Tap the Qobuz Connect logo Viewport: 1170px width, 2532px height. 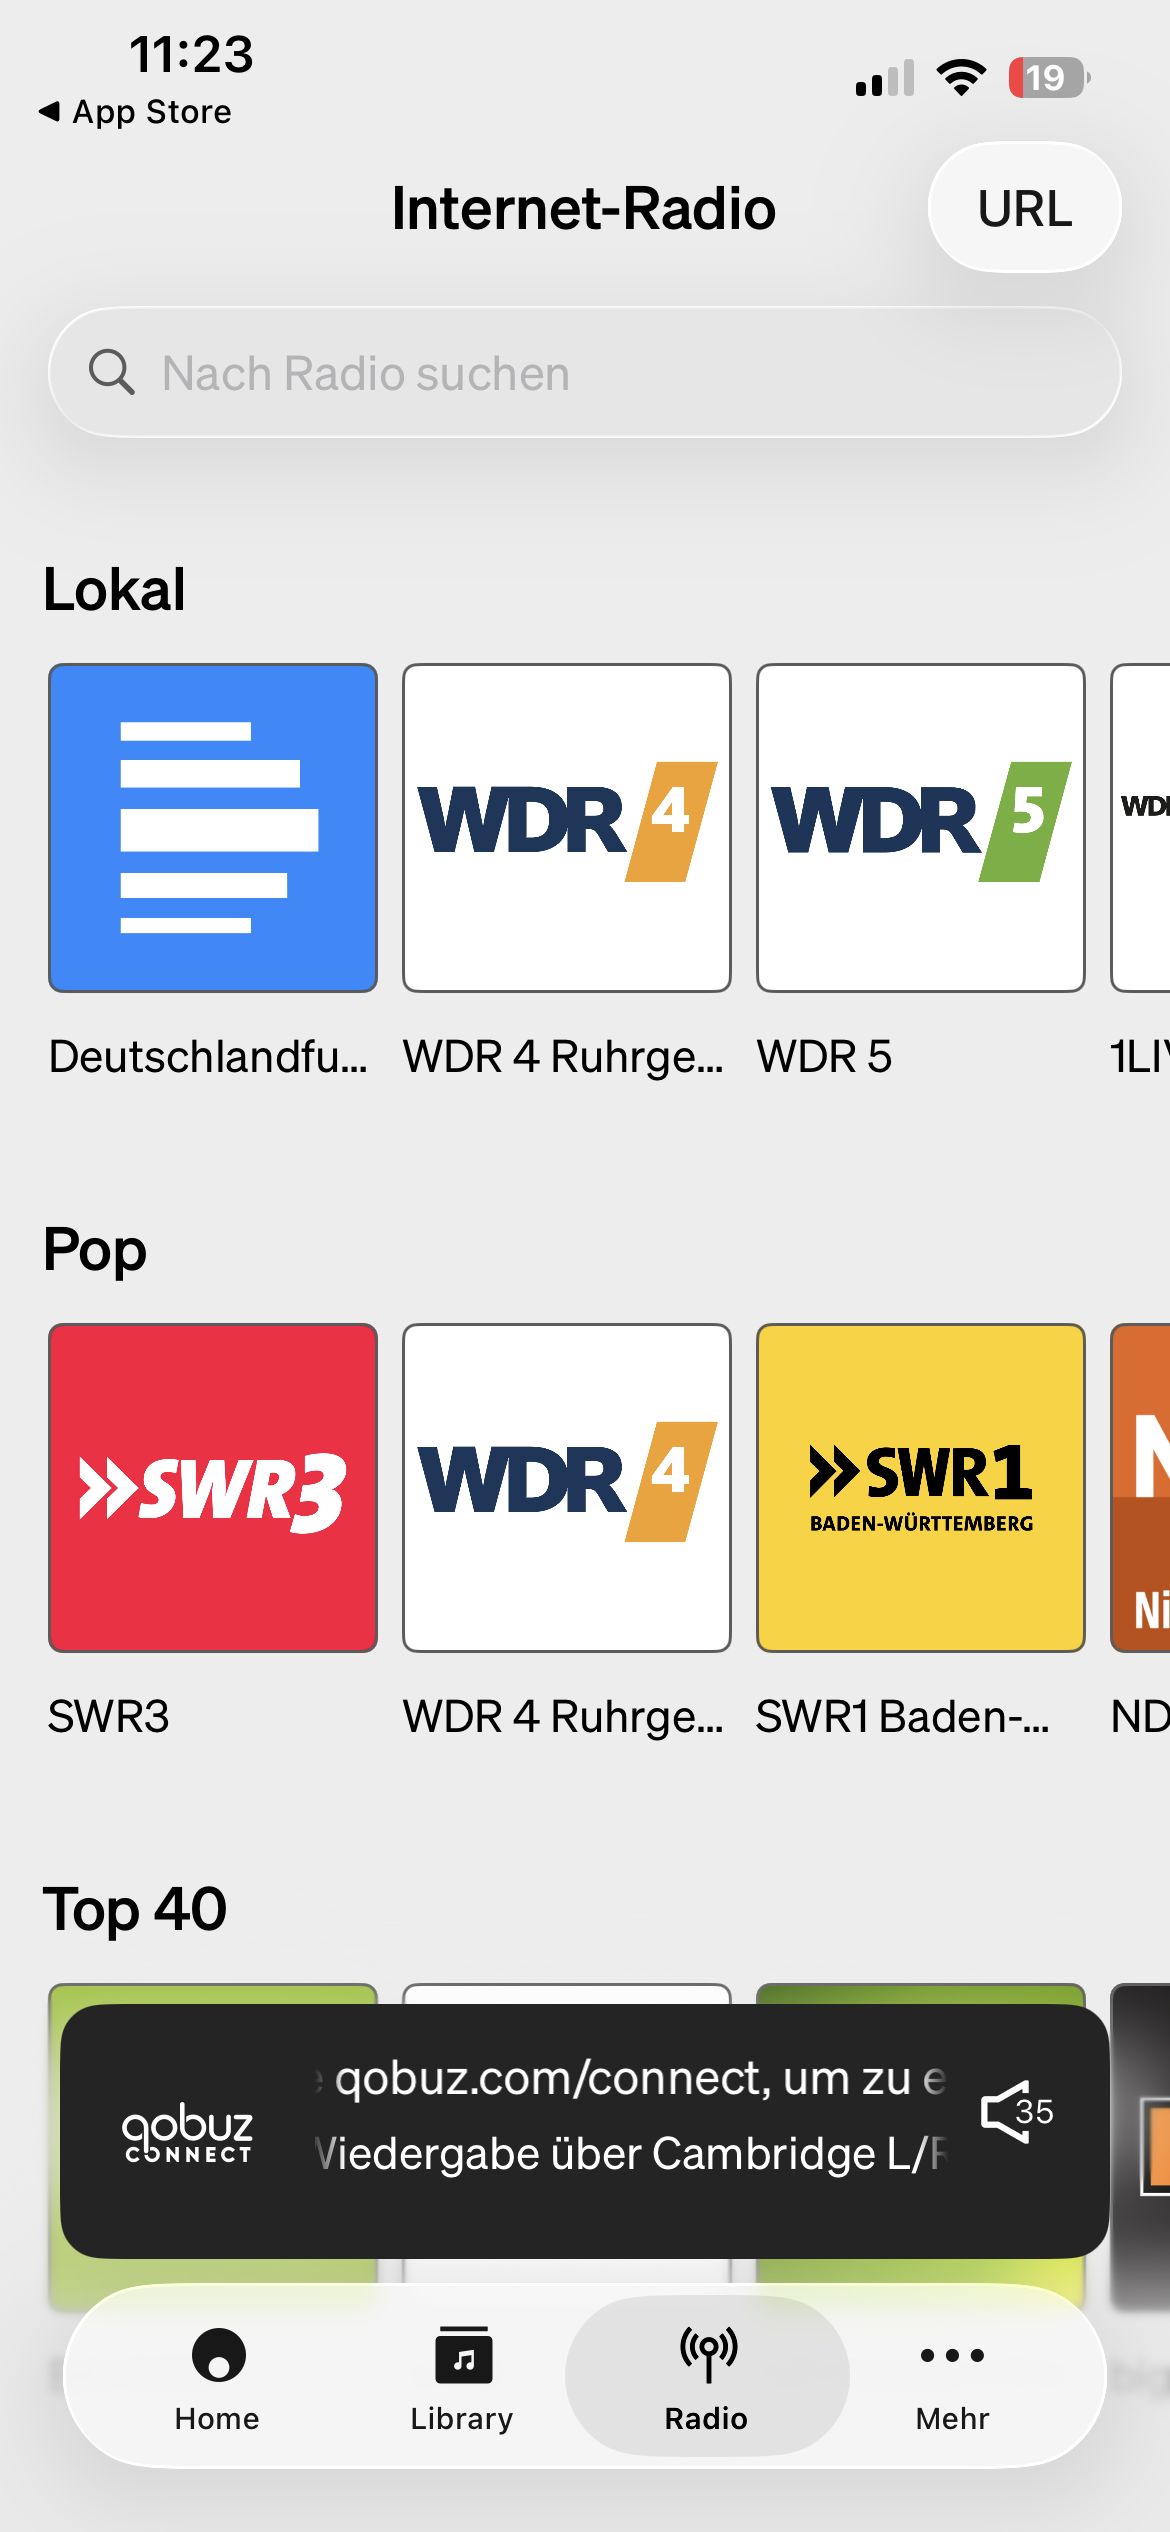187,2131
